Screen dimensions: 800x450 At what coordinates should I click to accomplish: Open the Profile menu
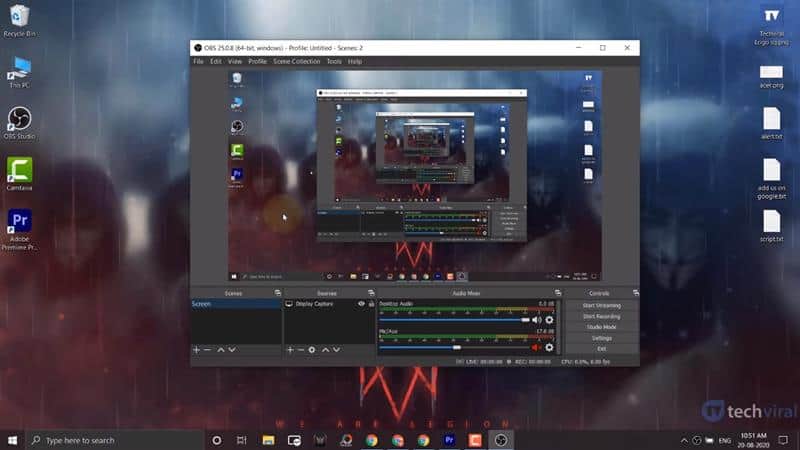coord(258,61)
